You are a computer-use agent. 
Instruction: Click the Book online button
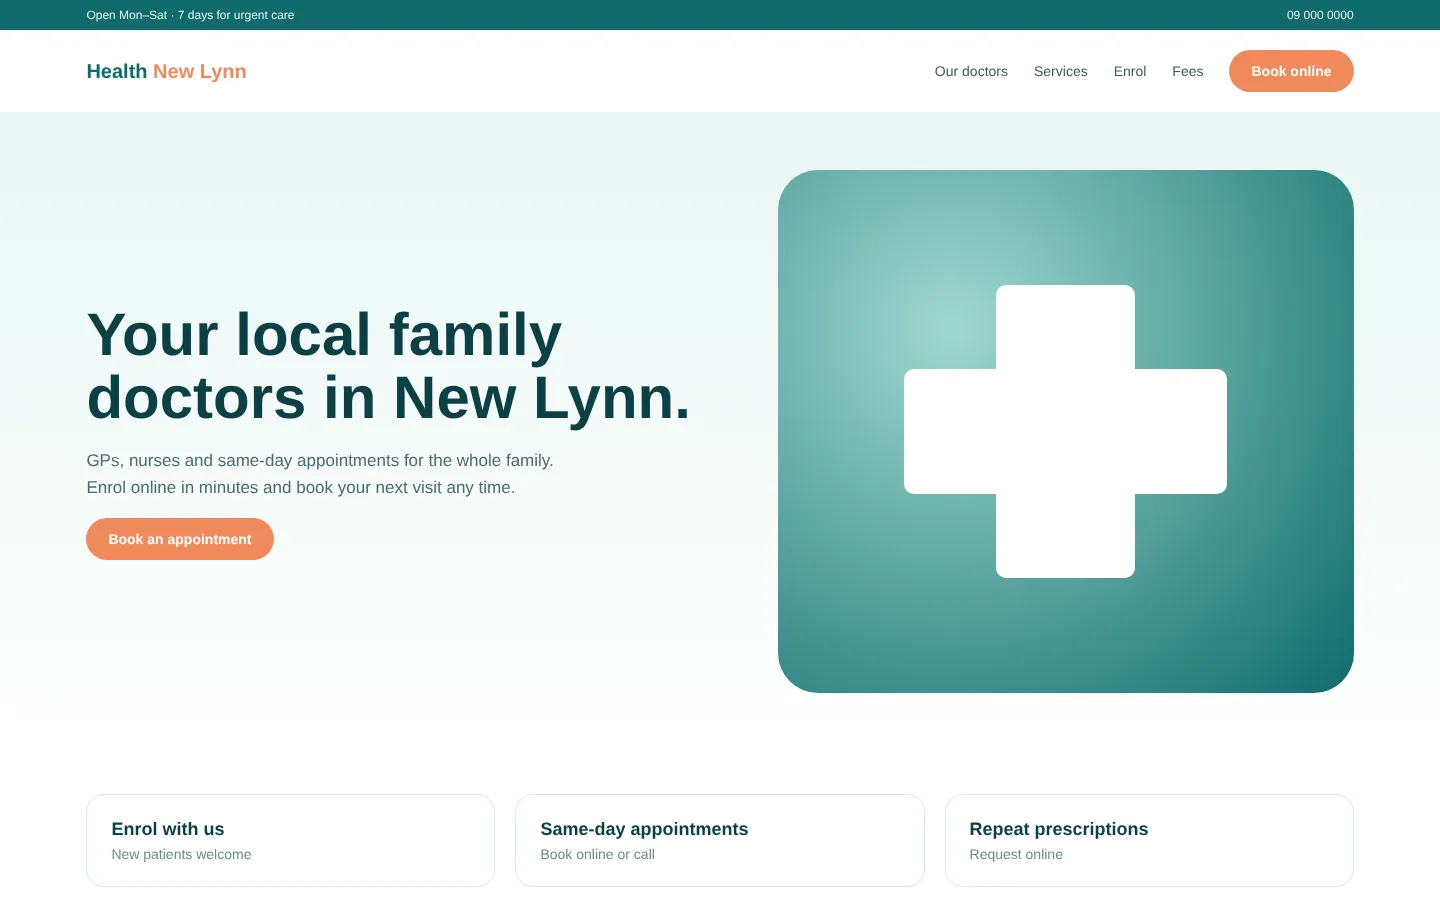(1291, 71)
